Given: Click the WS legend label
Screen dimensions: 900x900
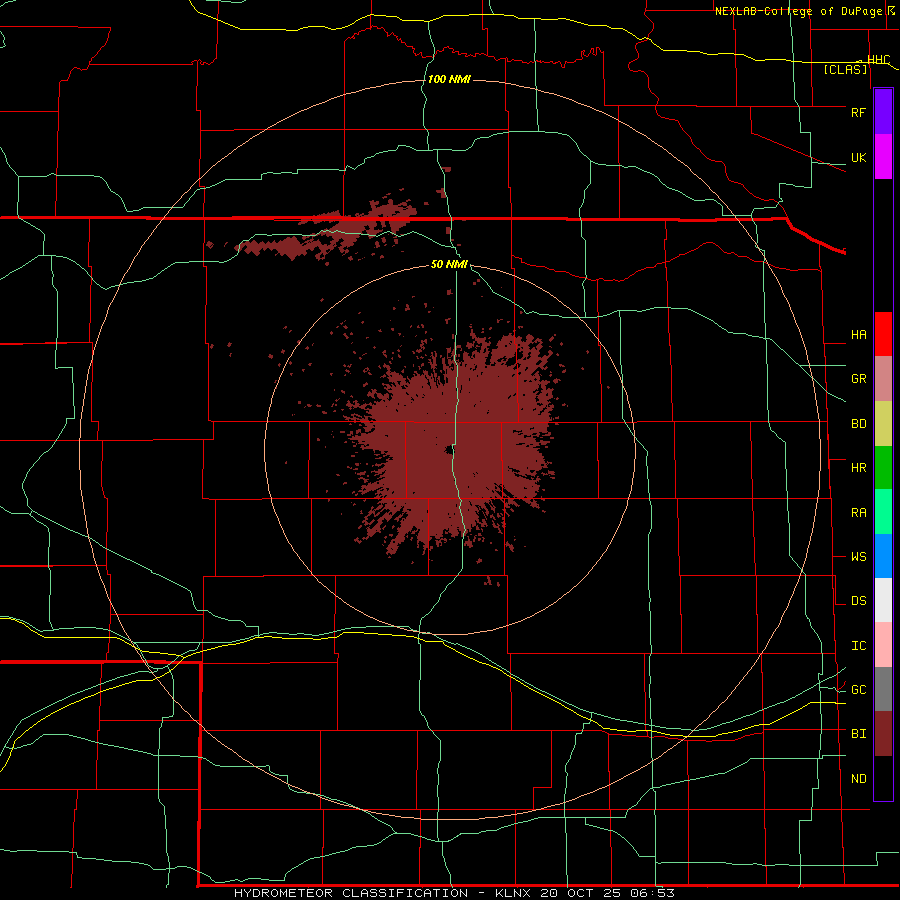Looking at the screenshot, I should pyautogui.click(x=858, y=557).
